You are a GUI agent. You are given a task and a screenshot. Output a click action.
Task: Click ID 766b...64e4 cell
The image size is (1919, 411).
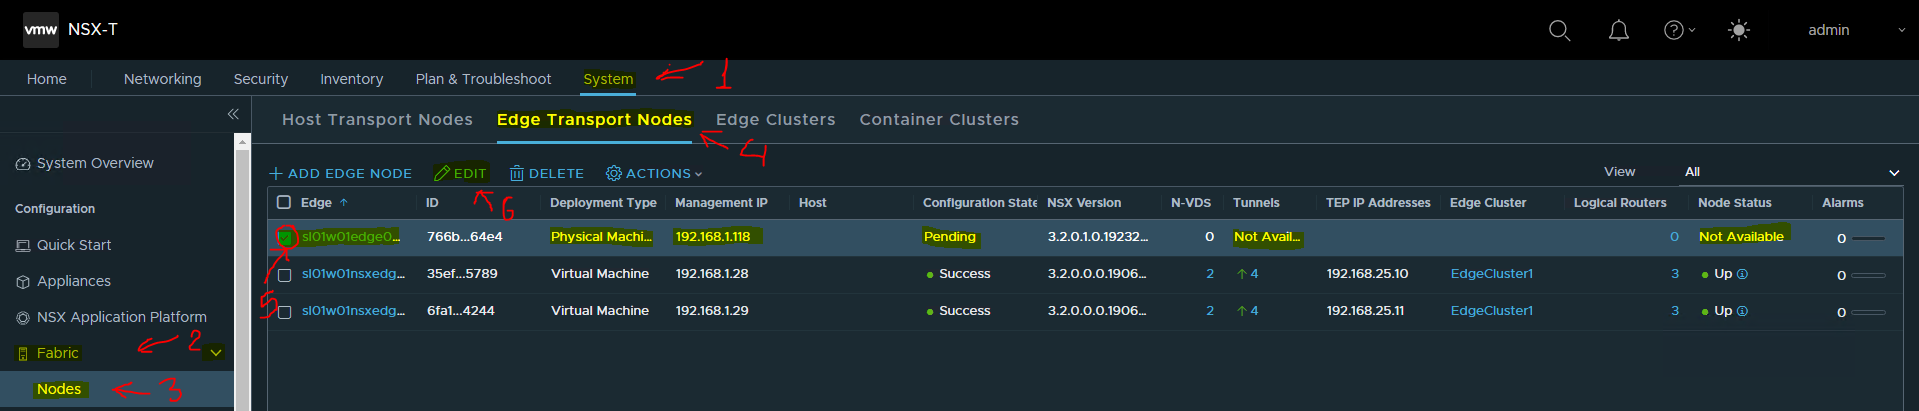[x=464, y=237]
